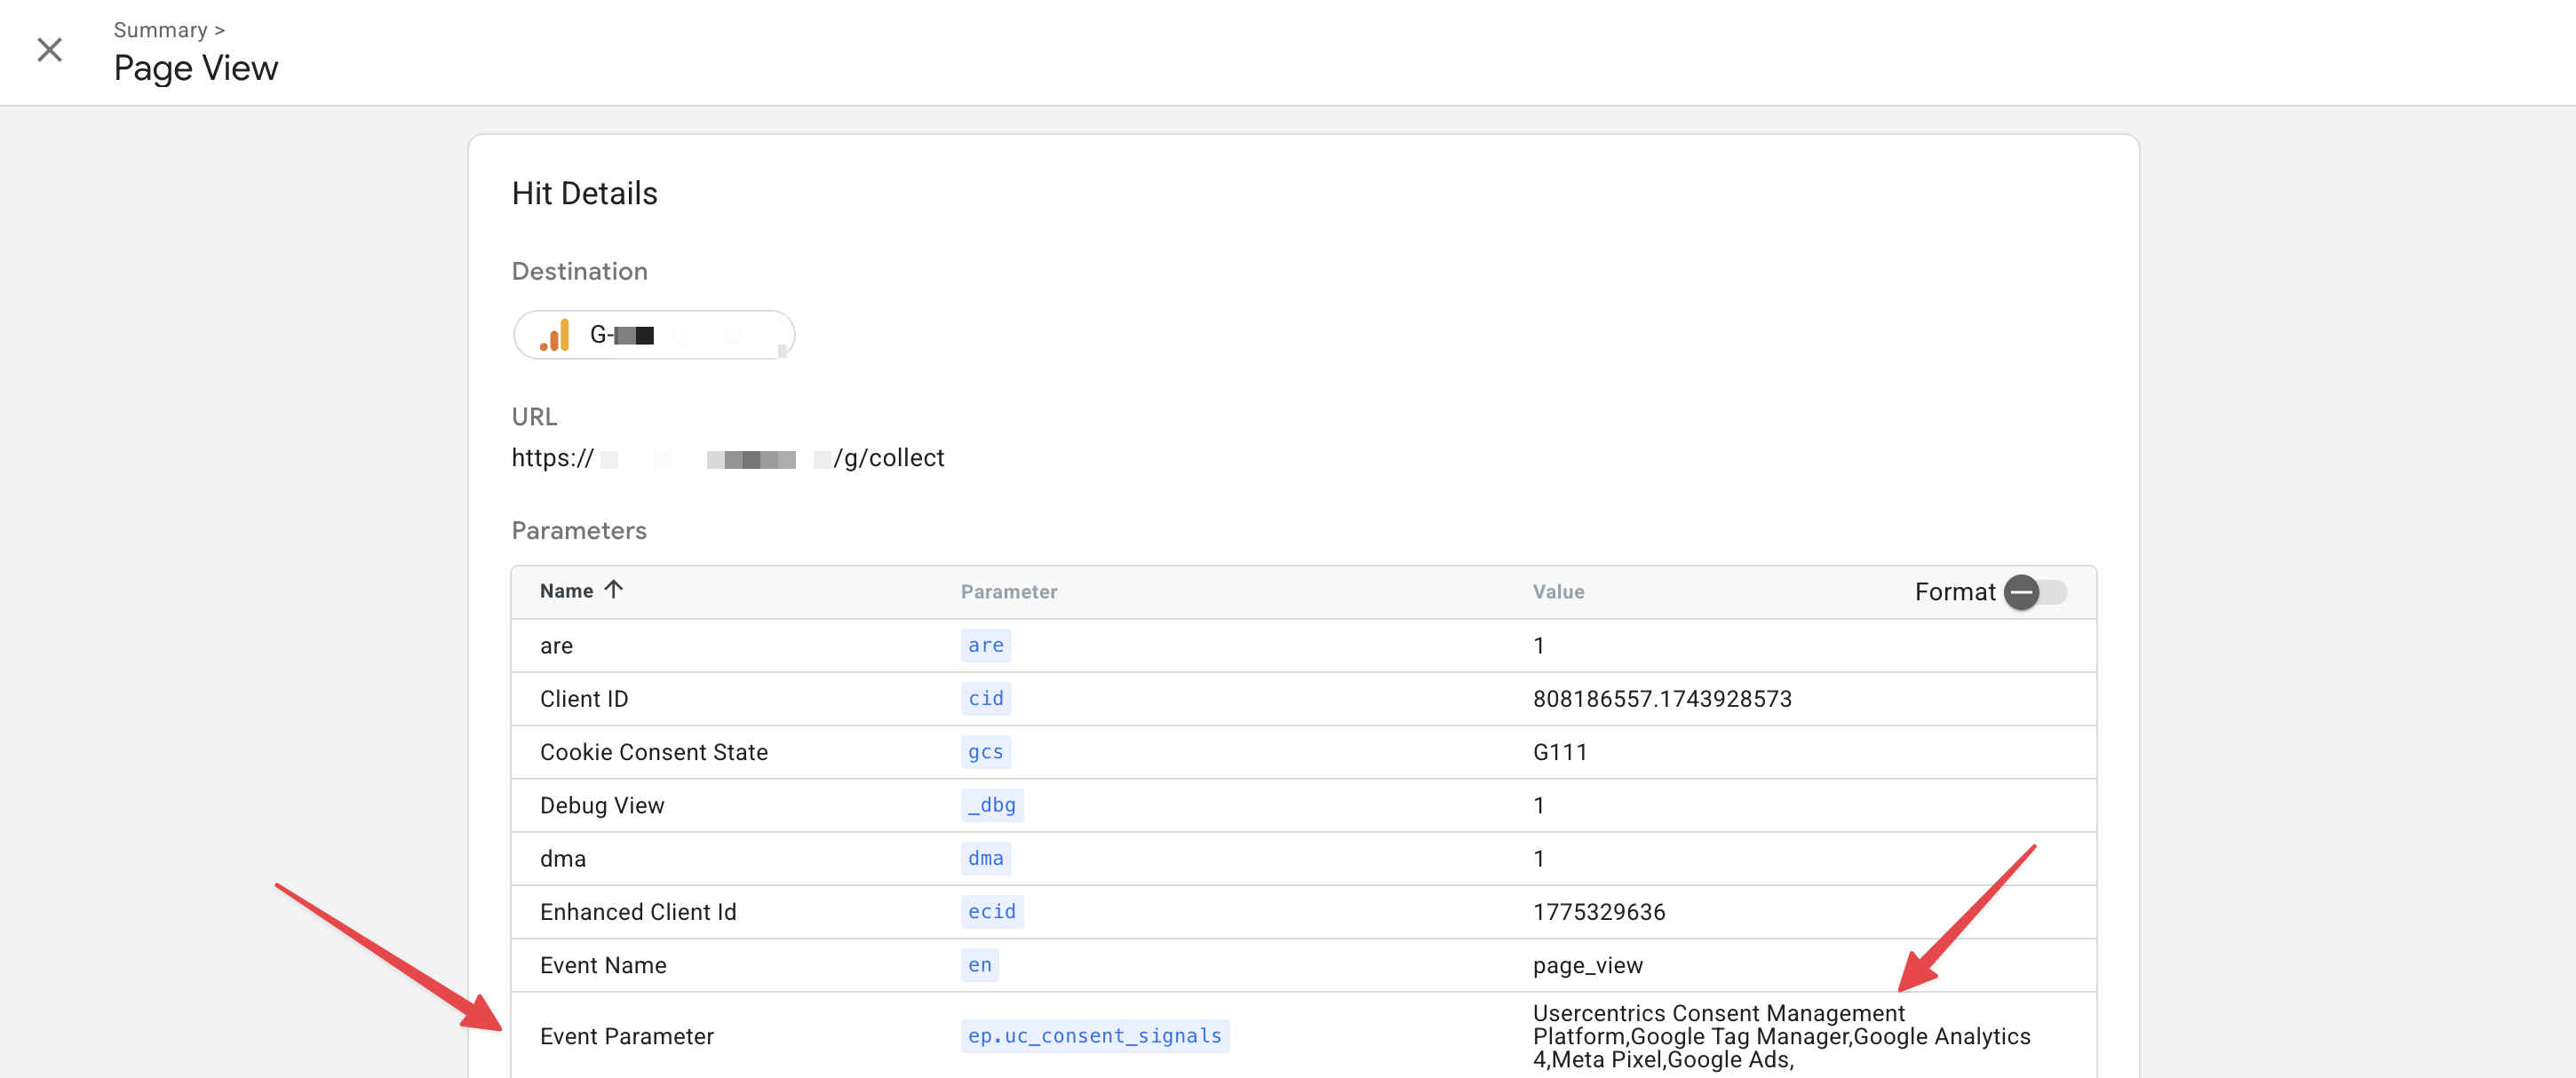This screenshot has width=2576, height=1078.
Task: Select the Event Parameter row name
Action: pos(627,1036)
